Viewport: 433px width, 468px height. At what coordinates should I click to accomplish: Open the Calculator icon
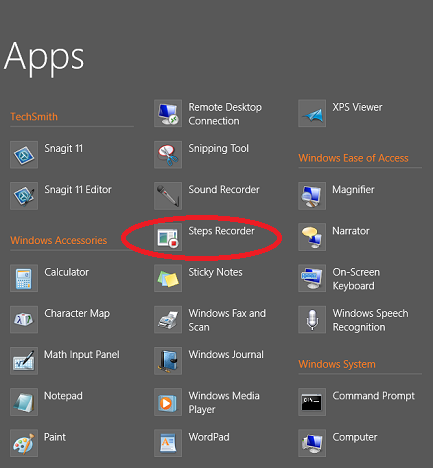click(24, 278)
